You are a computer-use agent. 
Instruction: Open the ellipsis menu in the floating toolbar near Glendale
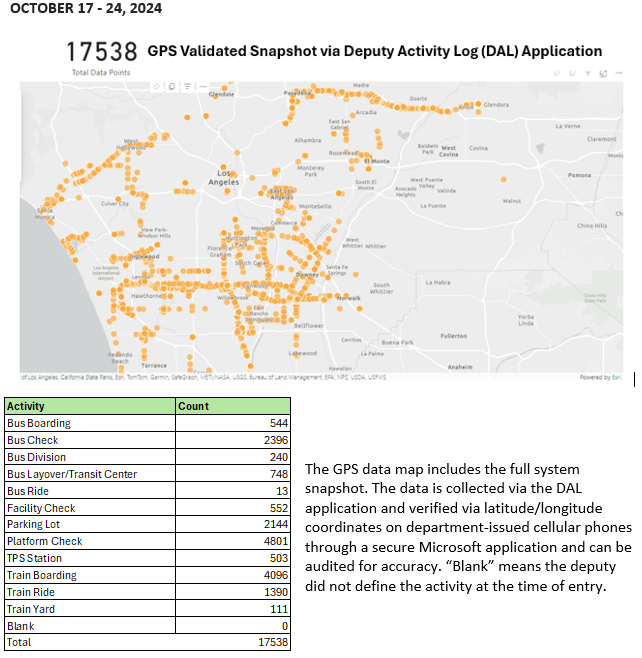(203, 87)
